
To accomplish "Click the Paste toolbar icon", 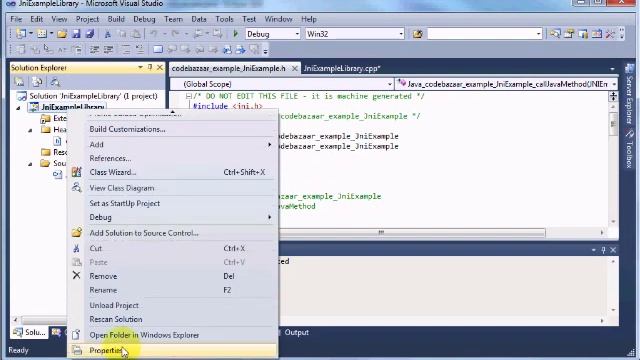I will 136,34.
